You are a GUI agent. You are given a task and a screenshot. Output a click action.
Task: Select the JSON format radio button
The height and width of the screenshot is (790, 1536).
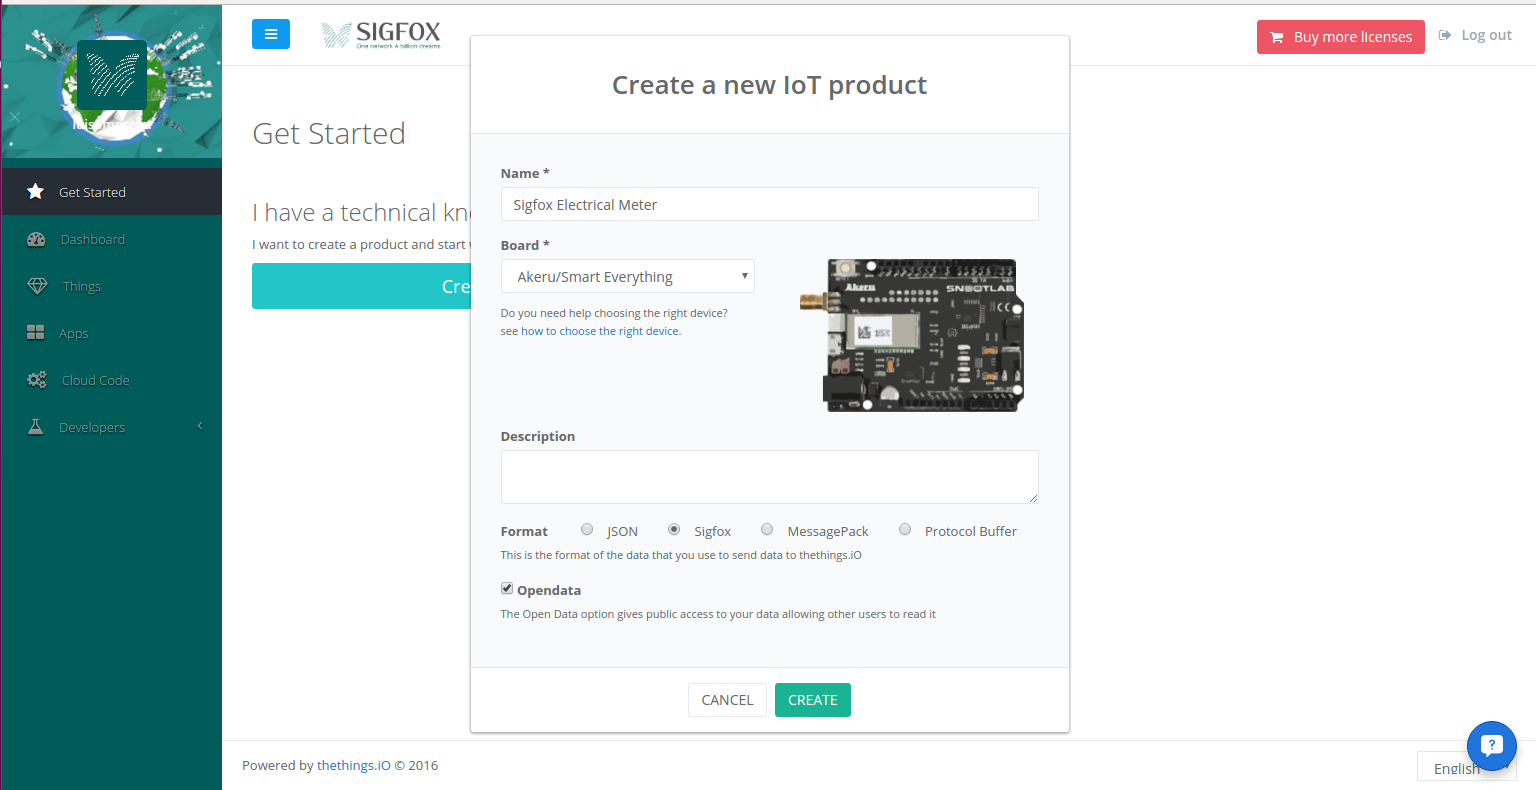(x=587, y=530)
